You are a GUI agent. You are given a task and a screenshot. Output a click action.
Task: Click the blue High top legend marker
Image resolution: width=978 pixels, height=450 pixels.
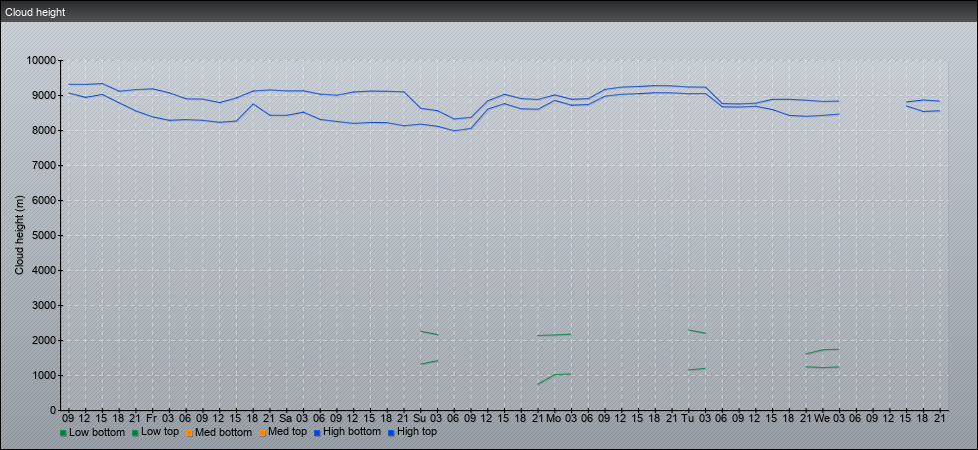pyautogui.click(x=391, y=433)
